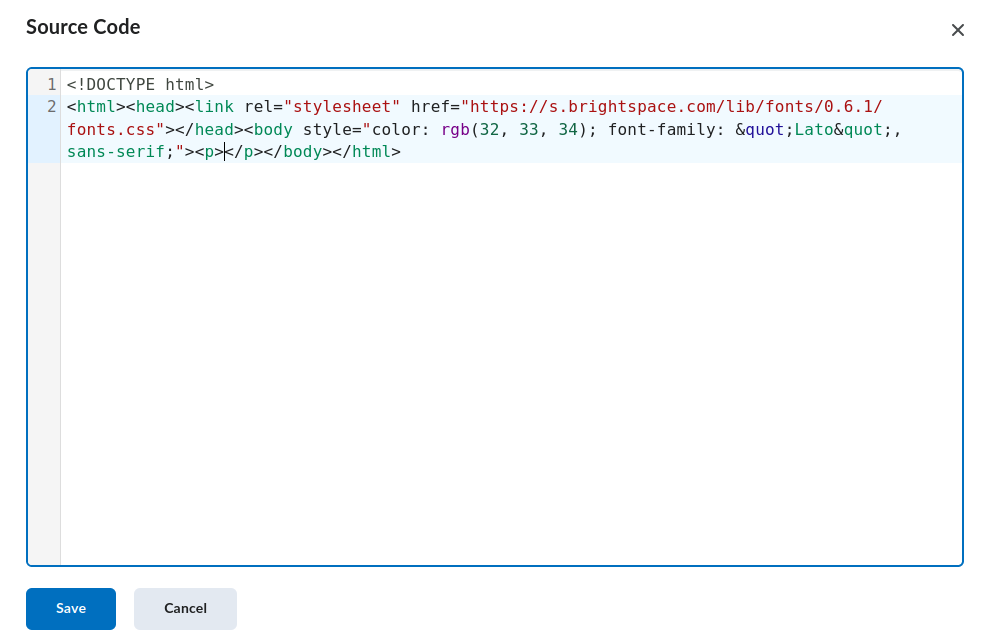Image resolution: width=985 pixels, height=632 pixels.
Task: Click the Lato font name
Action: (x=814, y=129)
